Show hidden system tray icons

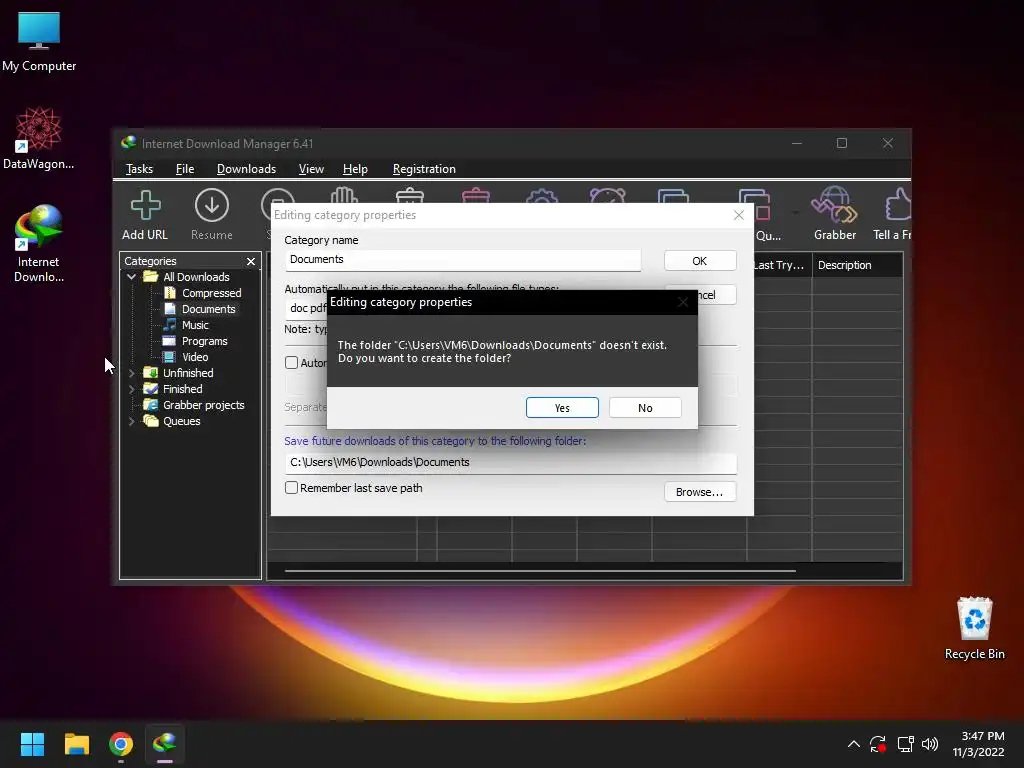click(853, 744)
